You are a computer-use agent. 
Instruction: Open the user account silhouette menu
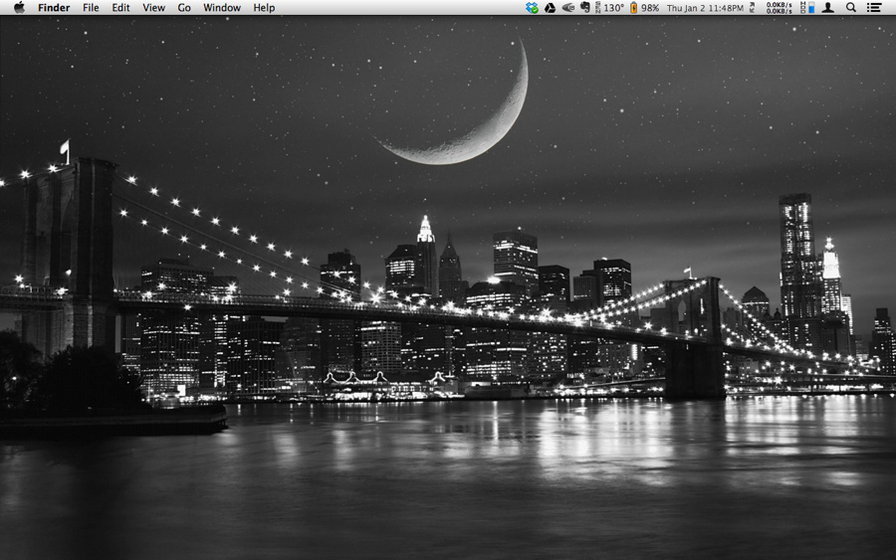pyautogui.click(x=828, y=7)
